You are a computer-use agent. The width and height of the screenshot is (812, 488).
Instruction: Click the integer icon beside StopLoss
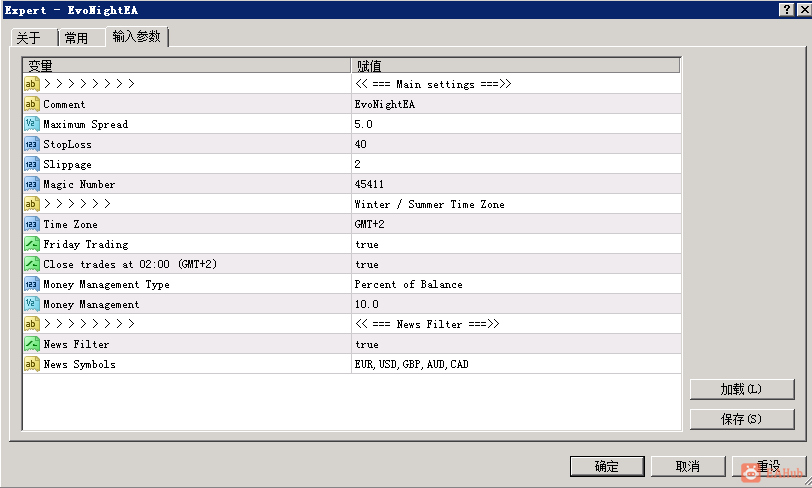click(32, 144)
